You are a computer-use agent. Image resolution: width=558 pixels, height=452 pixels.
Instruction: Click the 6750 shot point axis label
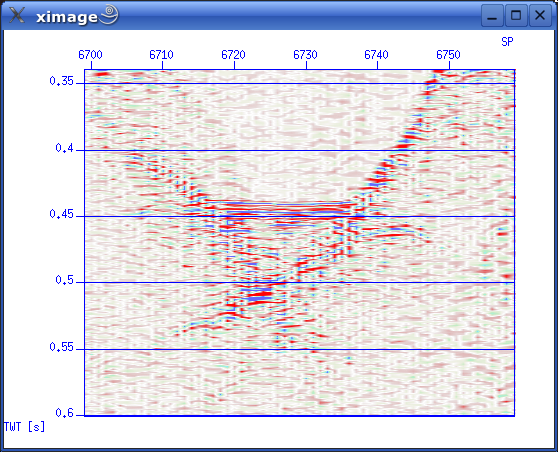448,55
